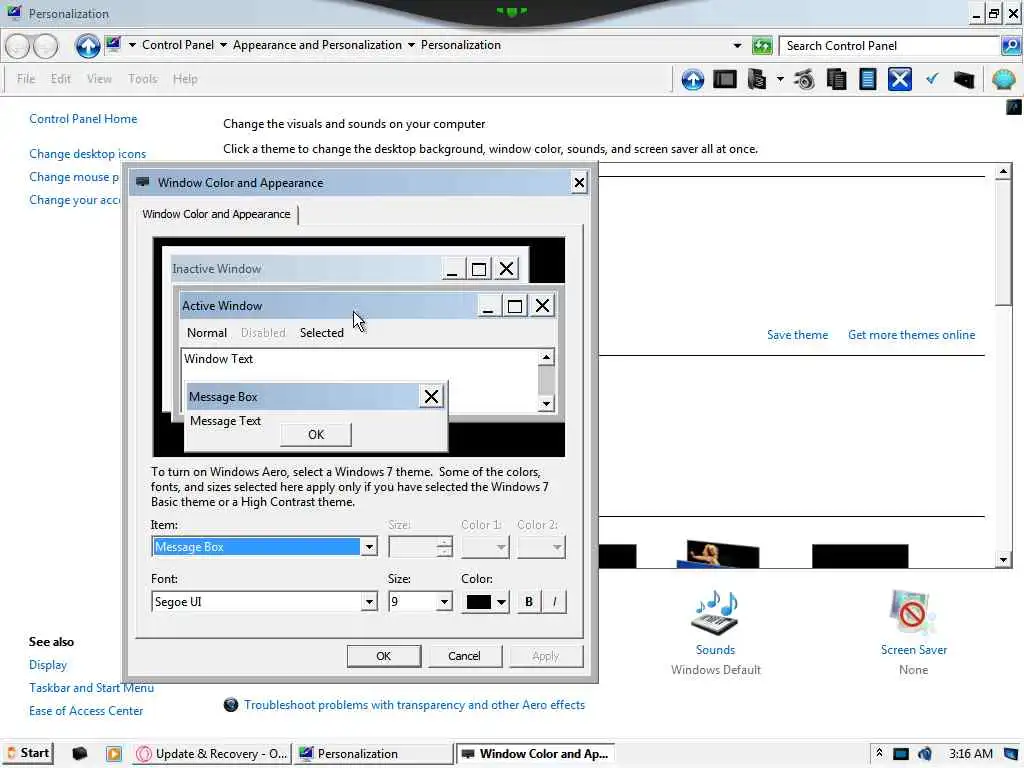This screenshot has height=768, width=1024.
Task: Open the Tools menu
Action: [x=143, y=79]
